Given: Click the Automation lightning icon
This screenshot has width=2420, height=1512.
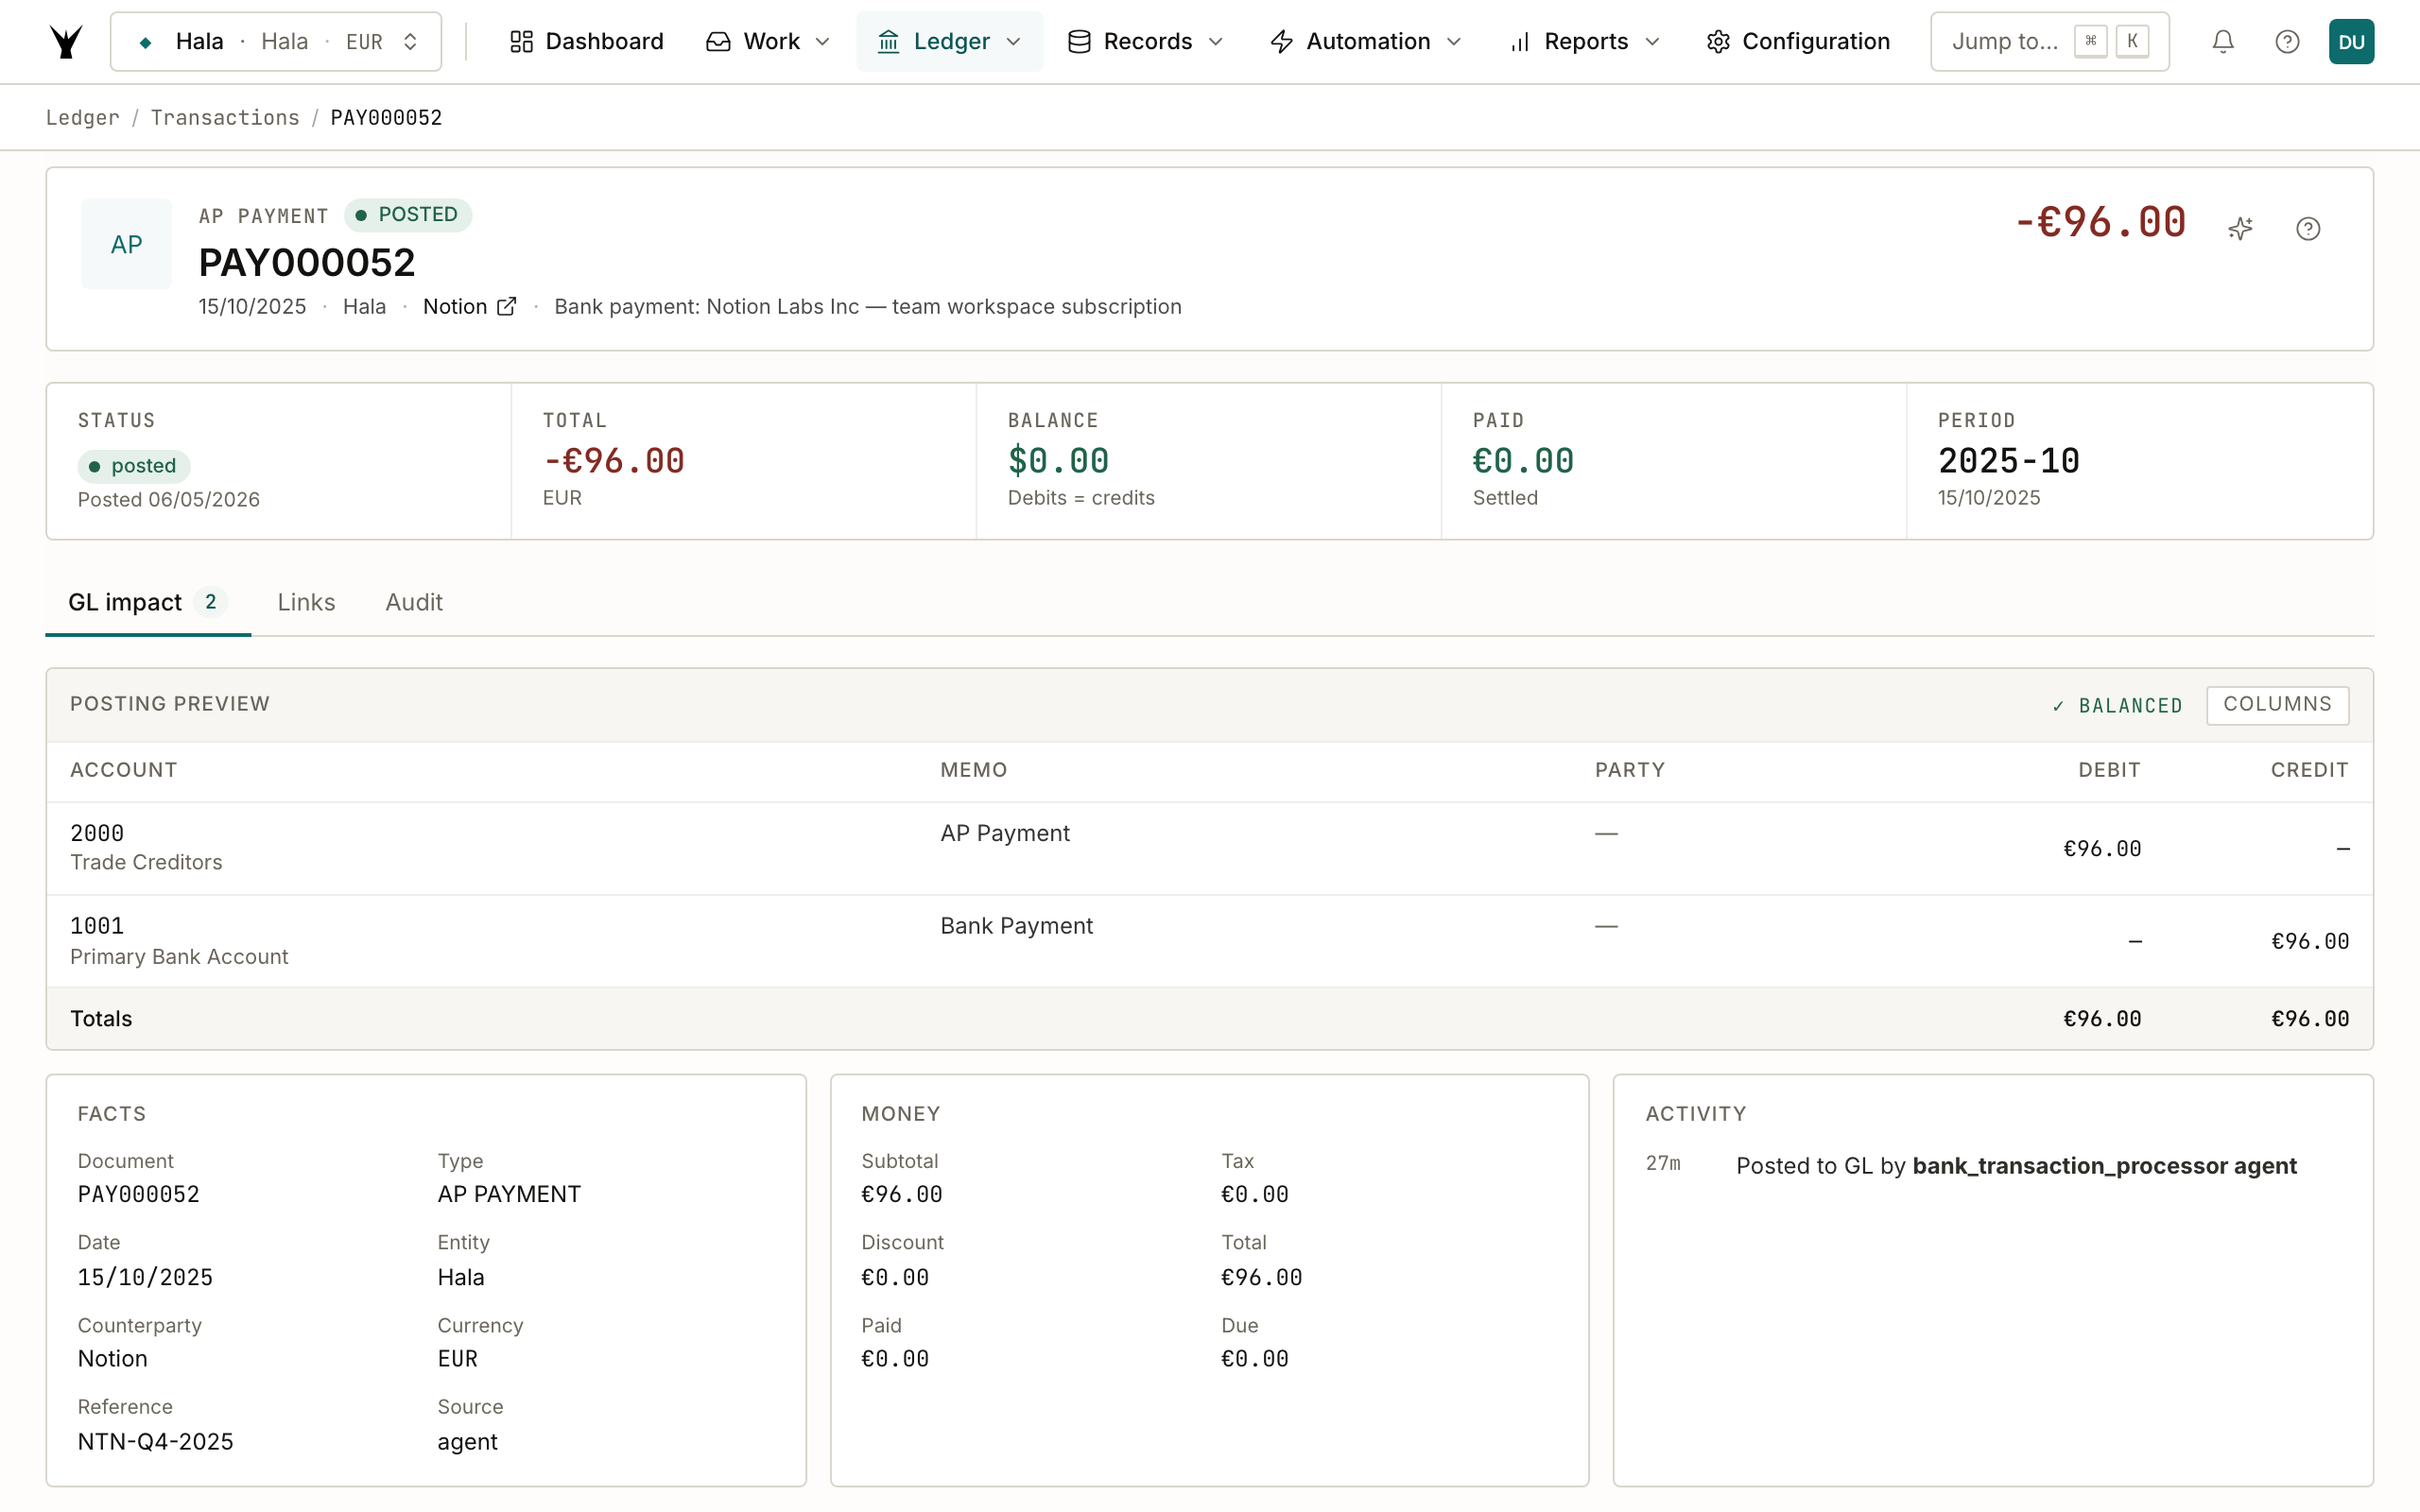Looking at the screenshot, I should coord(1282,42).
